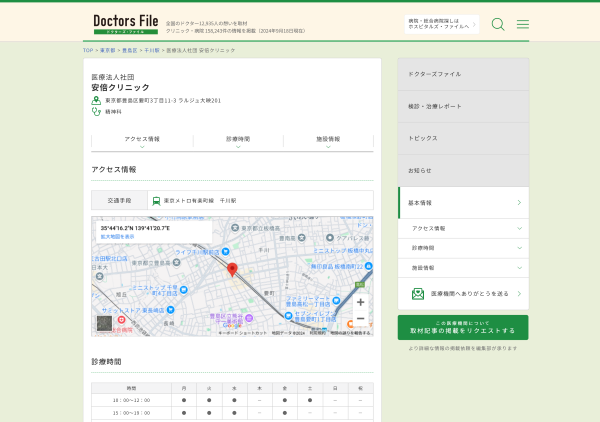Click the 交通手段 label cell
The height and width of the screenshot is (422, 600).
pos(119,200)
